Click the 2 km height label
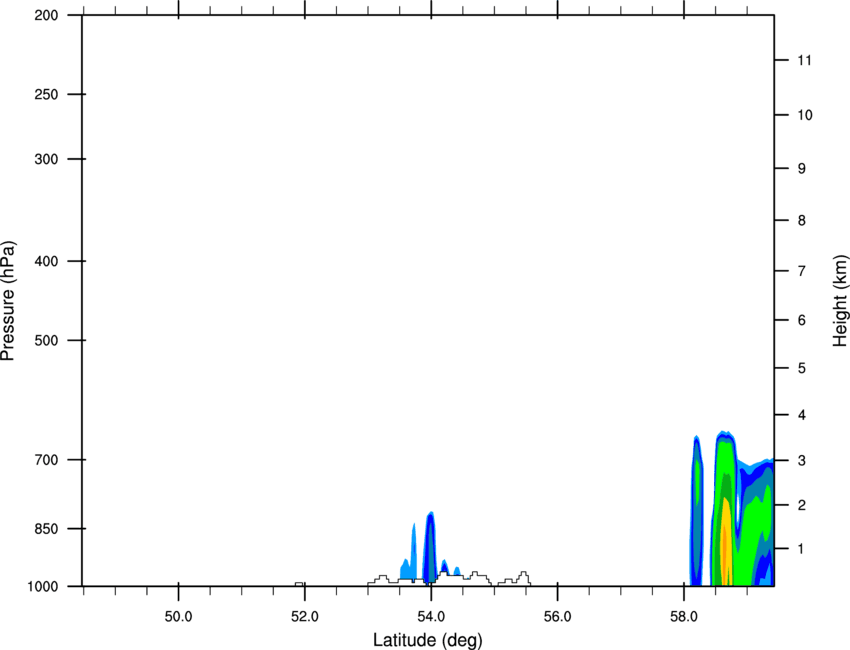Viewport: 850px width, 650px height. coord(802,505)
